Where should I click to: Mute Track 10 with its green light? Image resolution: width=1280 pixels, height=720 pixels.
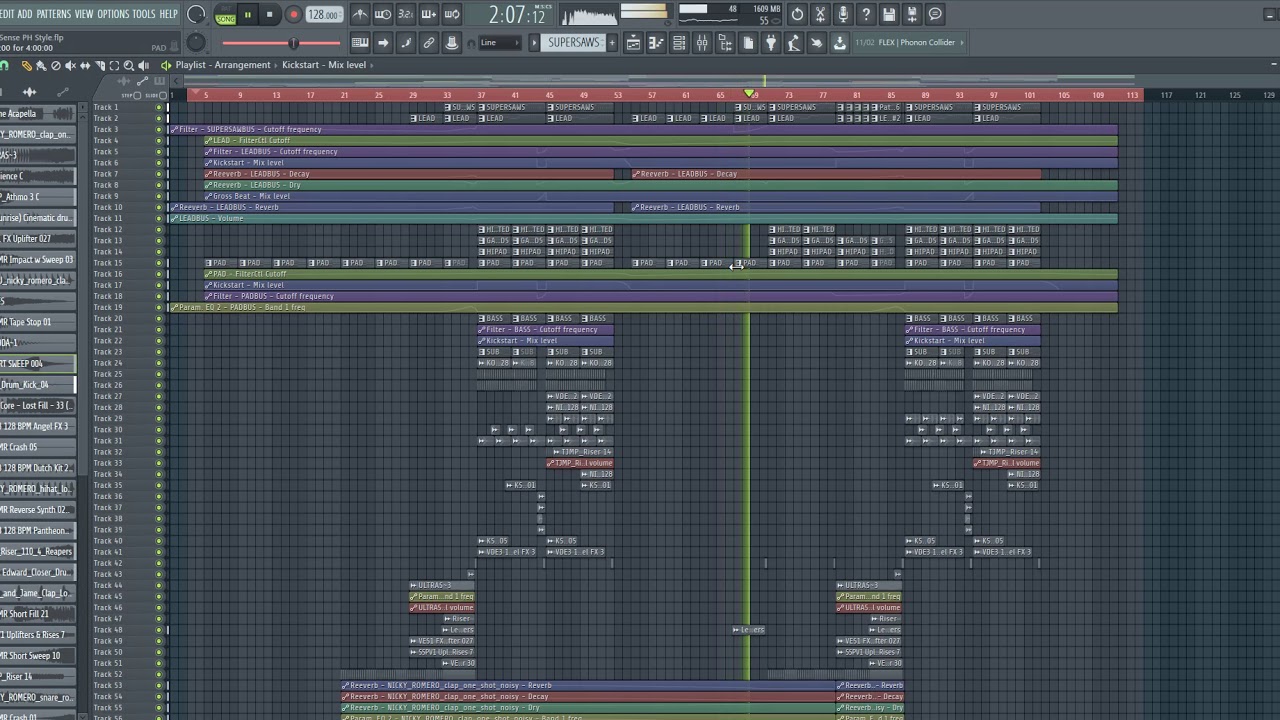click(x=158, y=207)
